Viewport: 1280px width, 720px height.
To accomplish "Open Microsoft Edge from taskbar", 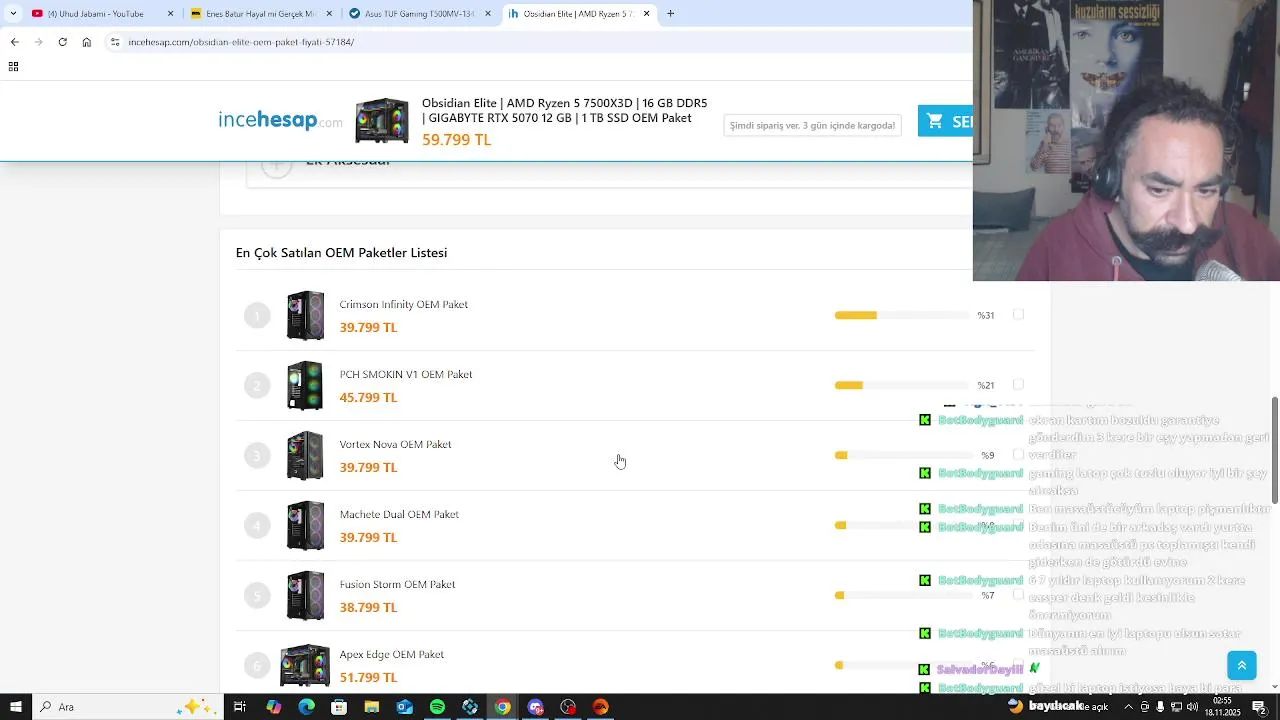I will click(x=306, y=707).
